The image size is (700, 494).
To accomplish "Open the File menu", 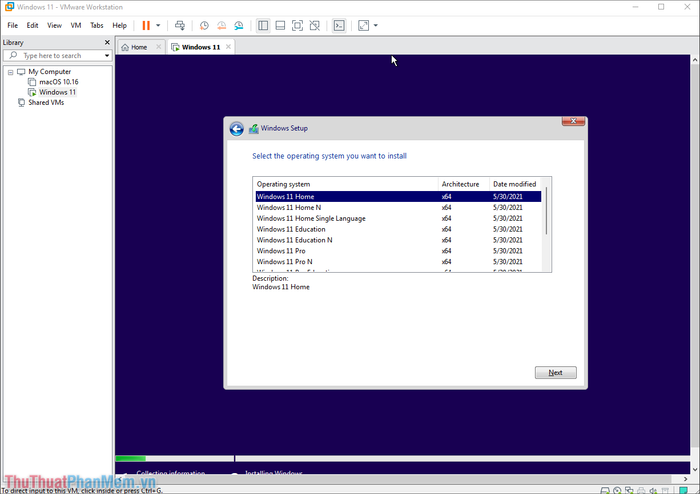I will tap(12, 25).
